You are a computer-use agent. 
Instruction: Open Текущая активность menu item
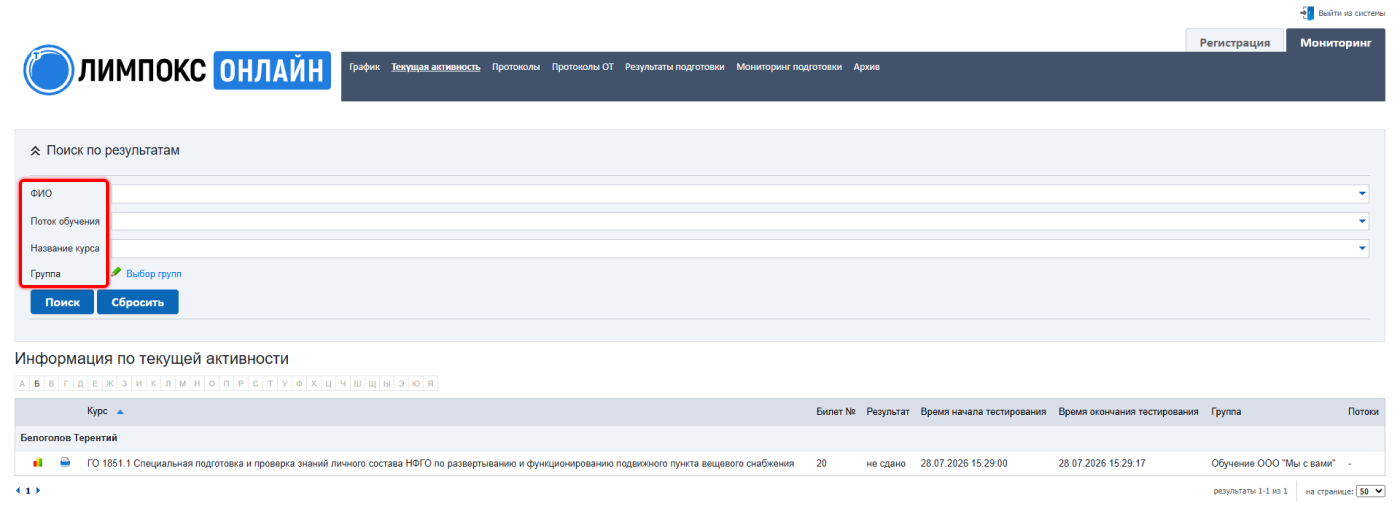click(x=436, y=67)
